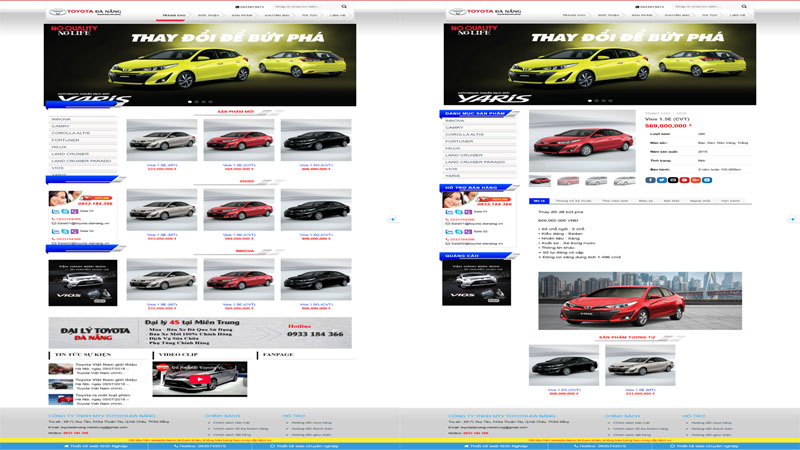Switch to Mô tả tab on product page
The height and width of the screenshot is (450, 800).
(539, 201)
